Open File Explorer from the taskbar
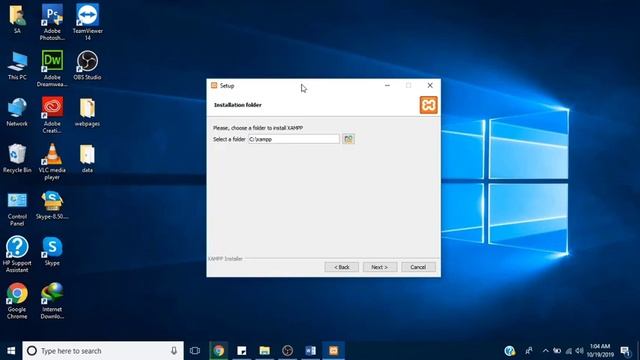This screenshot has height=360, width=640. [264, 351]
